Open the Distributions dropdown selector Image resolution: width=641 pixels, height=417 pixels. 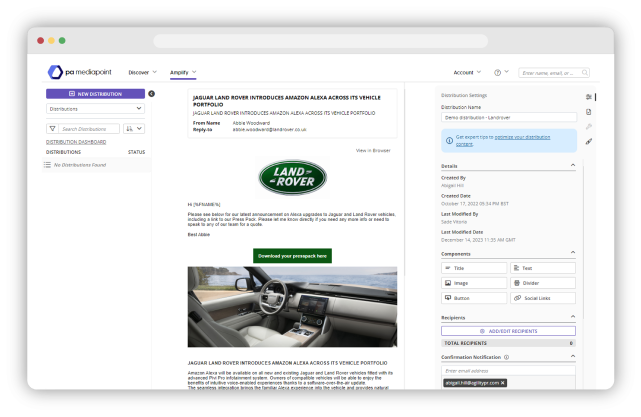click(95, 108)
